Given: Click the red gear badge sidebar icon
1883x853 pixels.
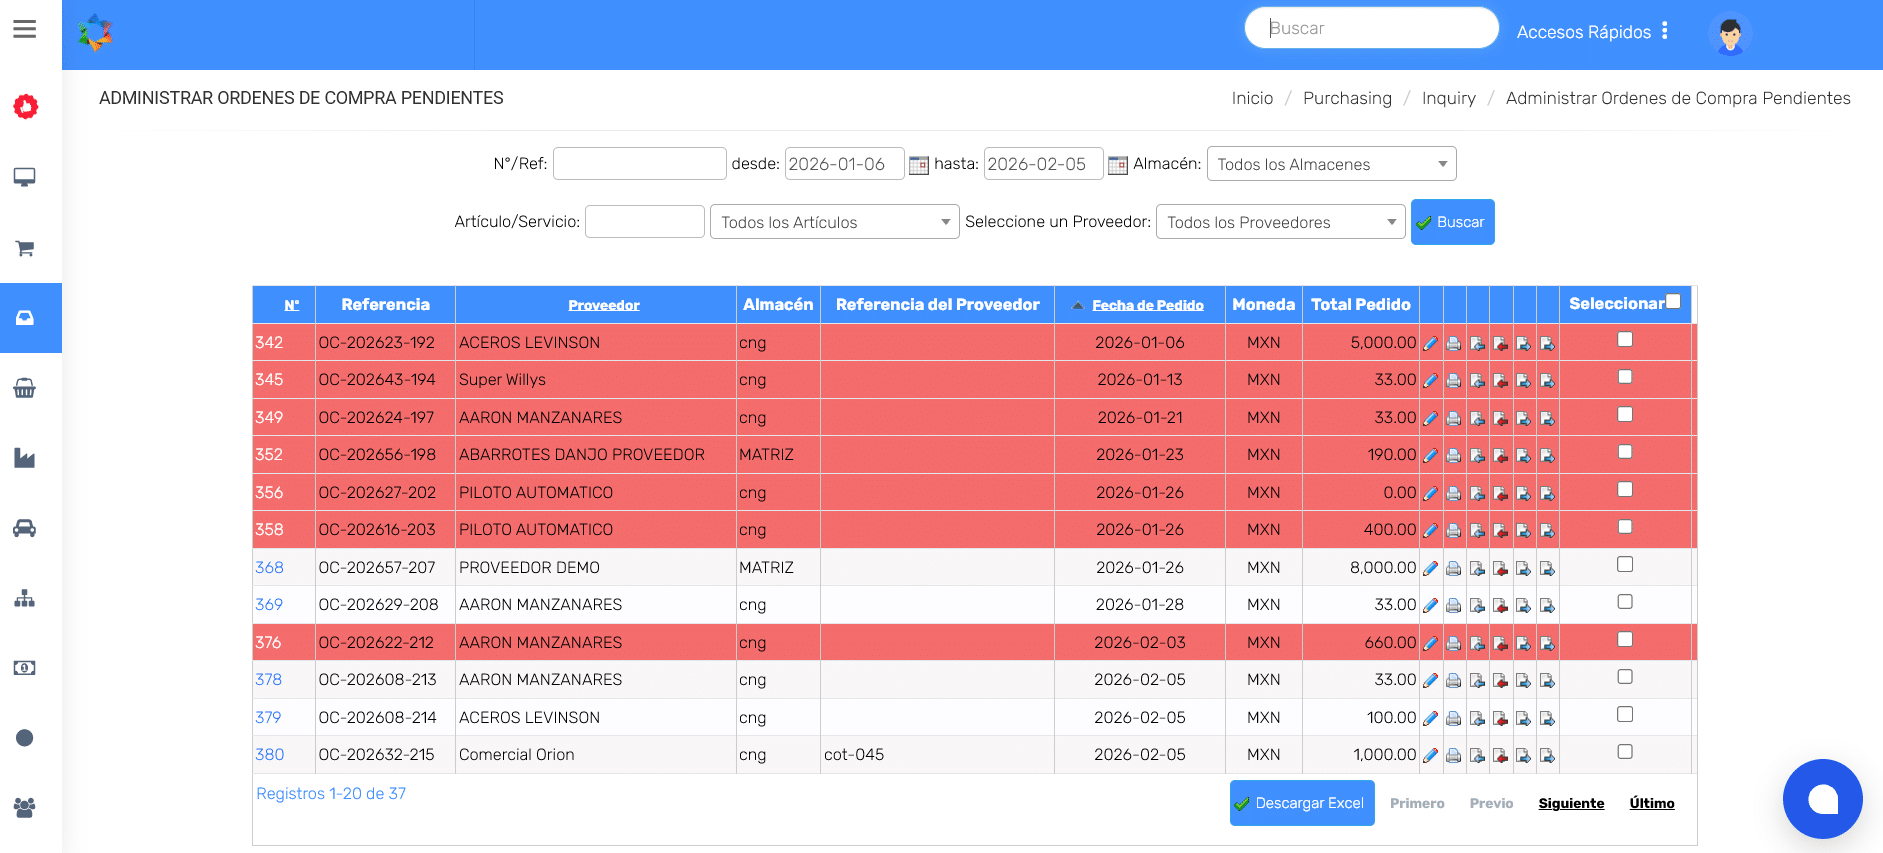Looking at the screenshot, I should click(26, 106).
